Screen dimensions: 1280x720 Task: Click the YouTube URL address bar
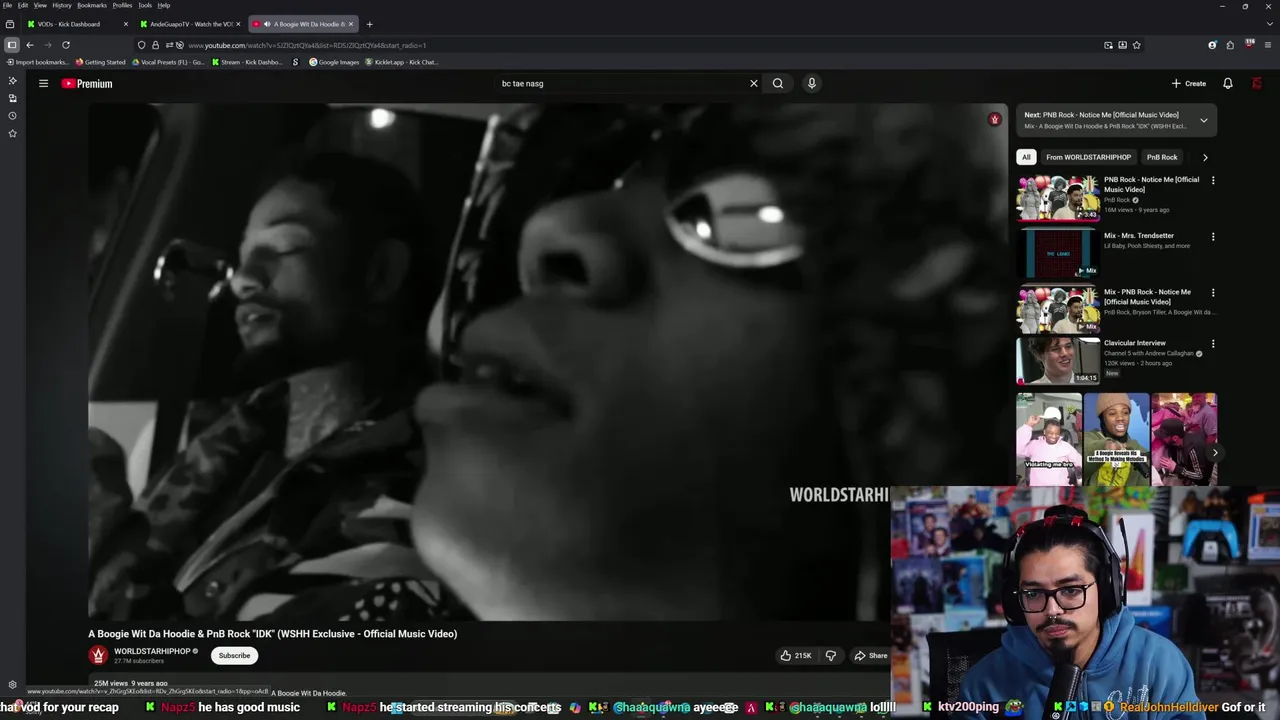click(640, 45)
